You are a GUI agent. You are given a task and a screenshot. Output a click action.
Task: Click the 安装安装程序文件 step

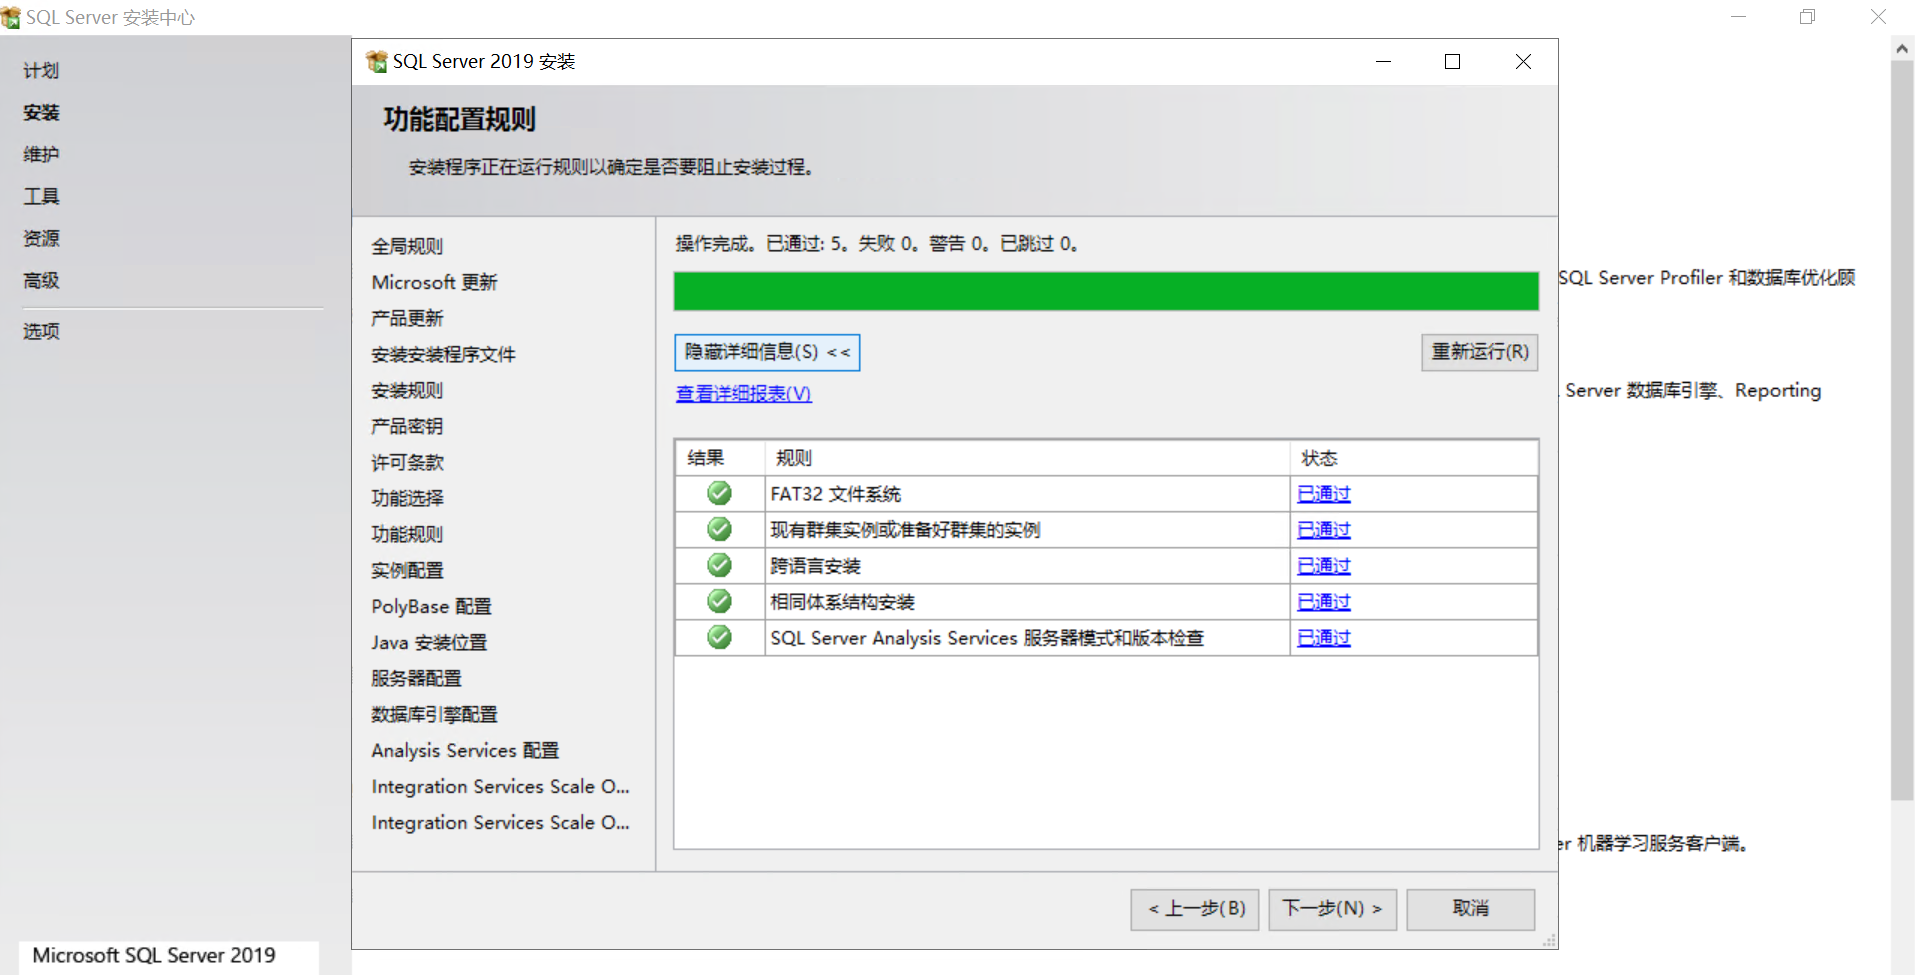(443, 354)
